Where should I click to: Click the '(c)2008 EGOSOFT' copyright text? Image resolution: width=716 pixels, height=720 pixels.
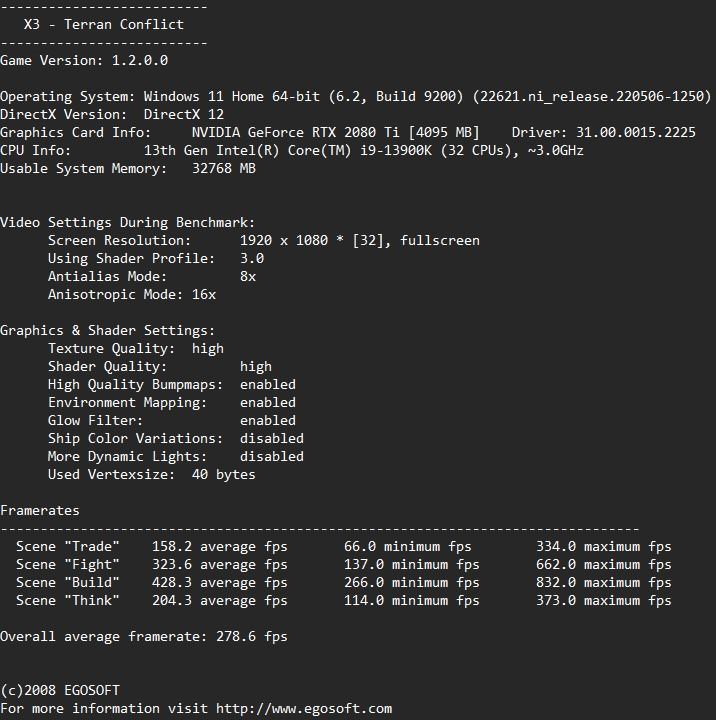pyautogui.click(x=60, y=691)
